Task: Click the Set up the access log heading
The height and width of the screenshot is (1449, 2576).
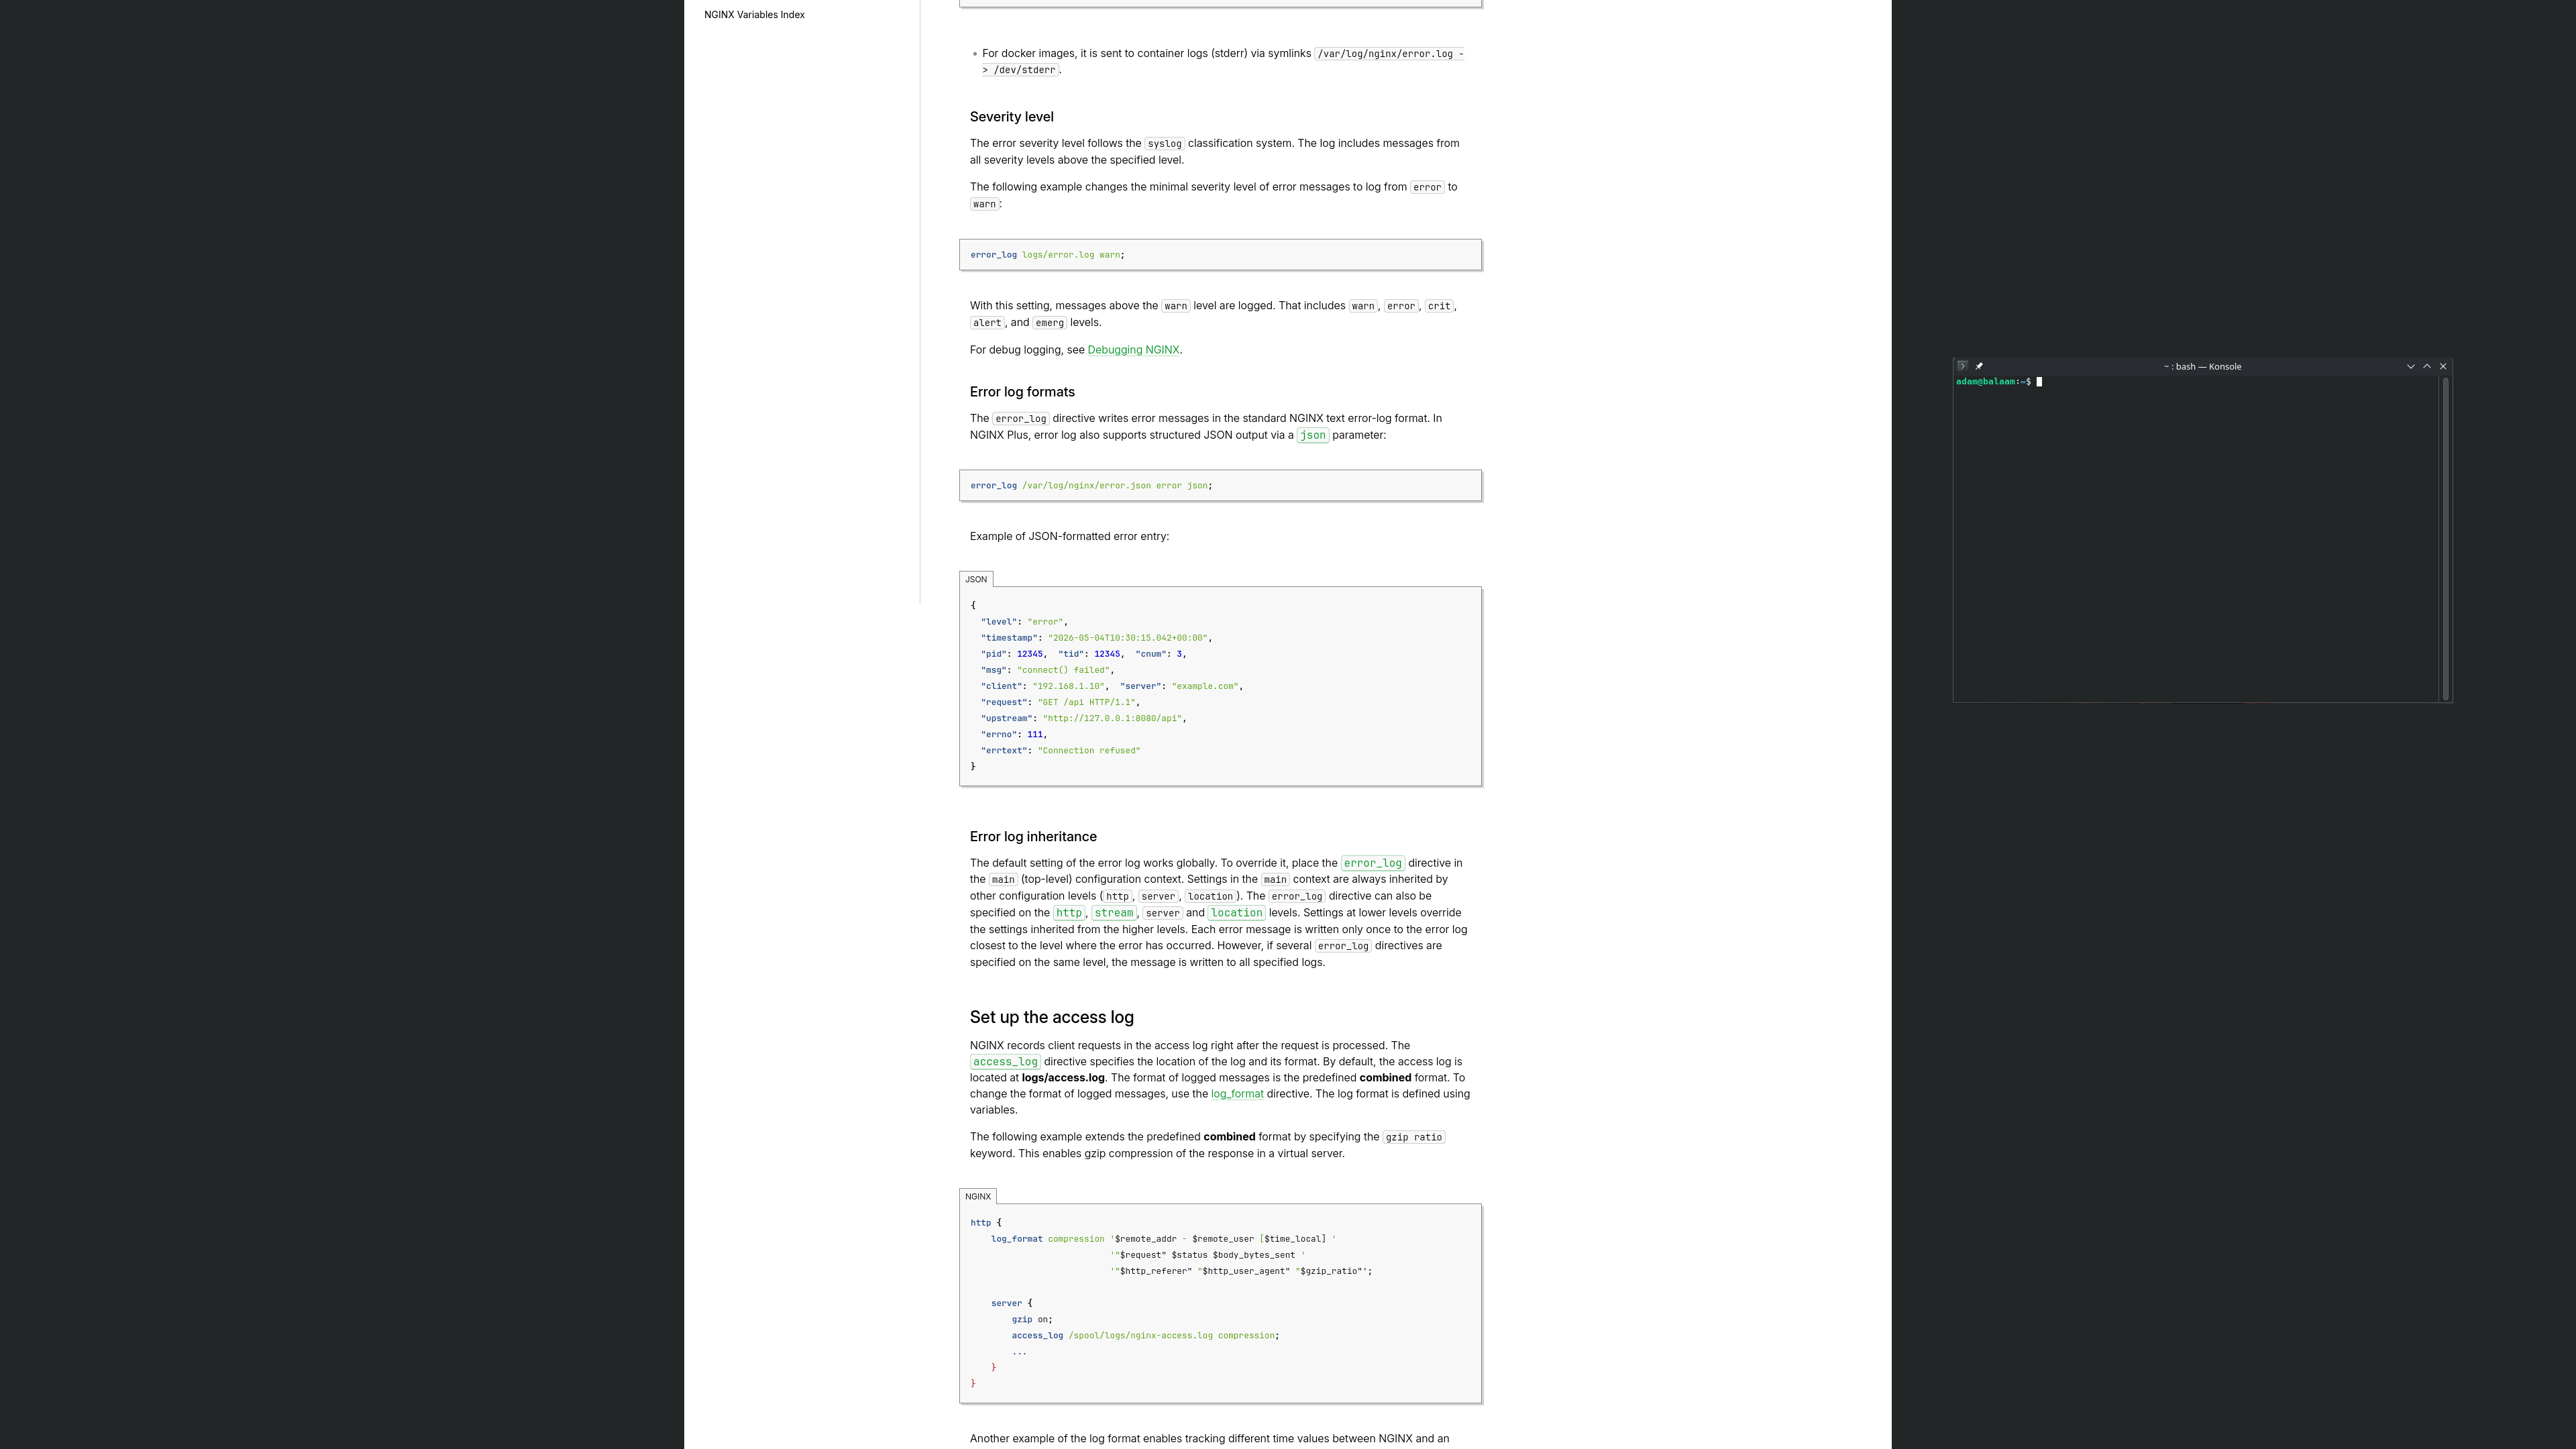Action: point(1051,1017)
